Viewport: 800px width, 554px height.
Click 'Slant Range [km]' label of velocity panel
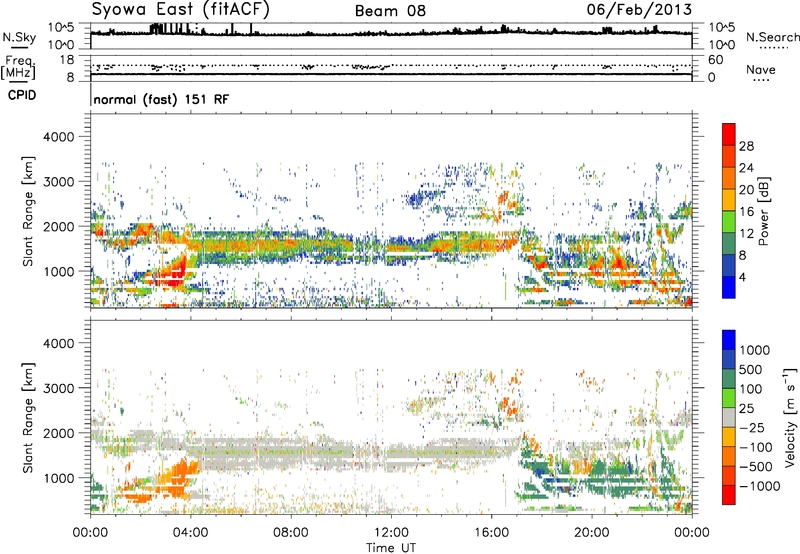tap(28, 418)
